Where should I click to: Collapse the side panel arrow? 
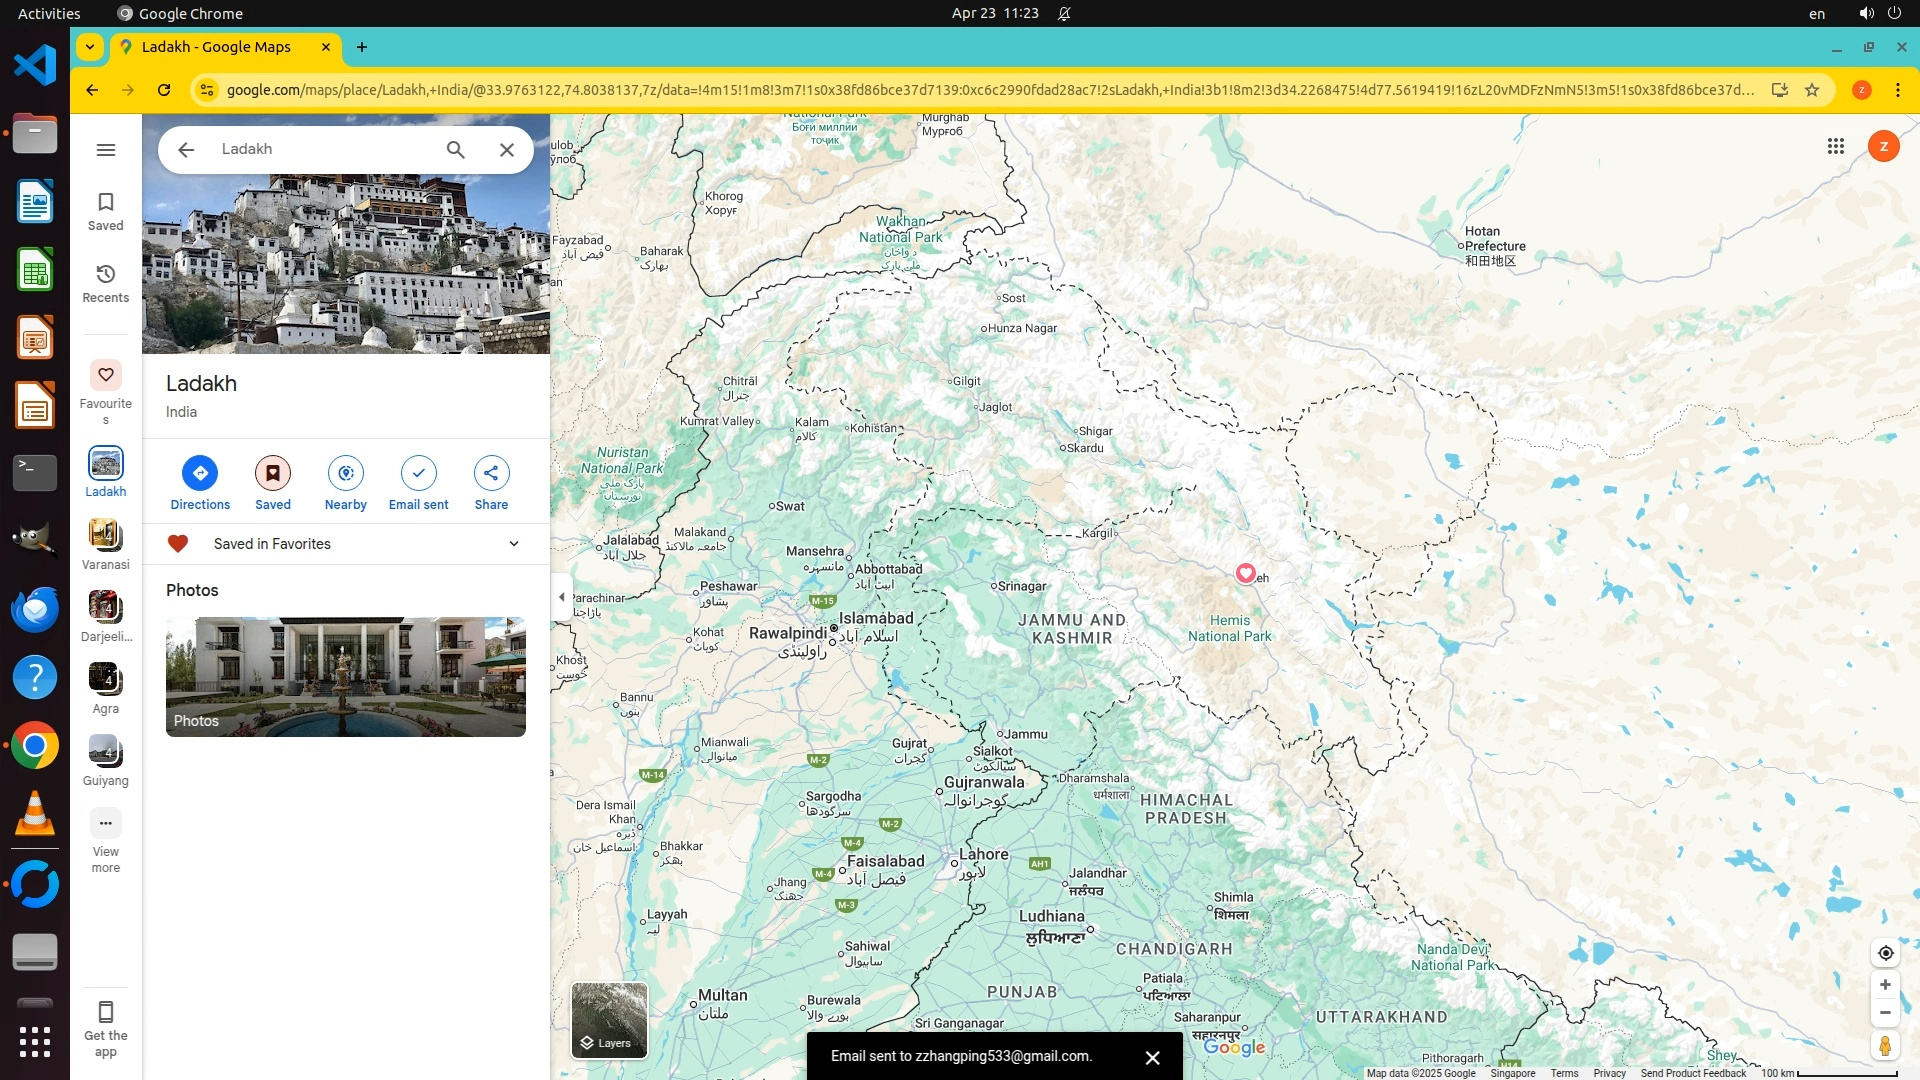click(562, 597)
